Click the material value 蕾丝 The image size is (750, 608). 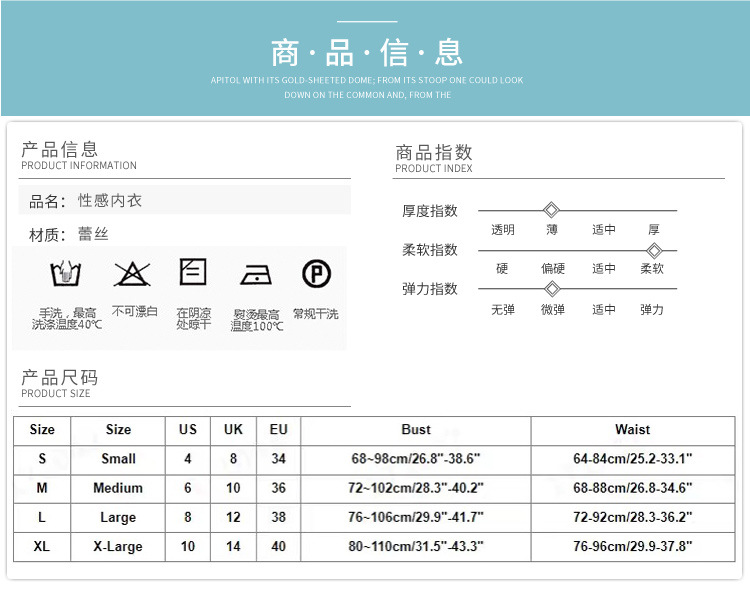click(94, 234)
